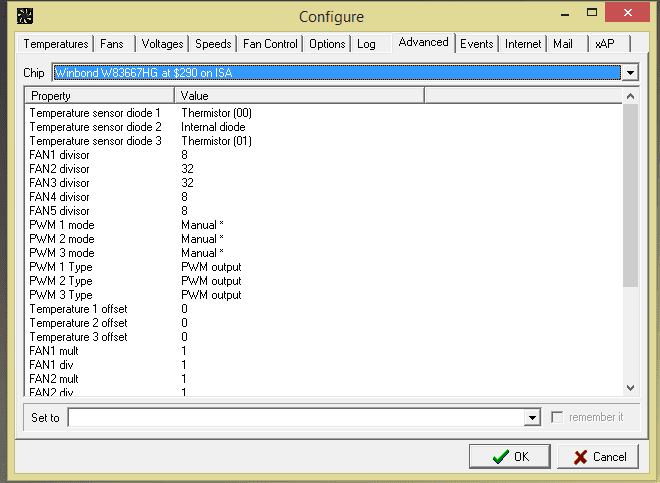Image resolution: width=660 pixels, height=483 pixels.
Task: Close the Configure window
Action: click(x=627, y=12)
